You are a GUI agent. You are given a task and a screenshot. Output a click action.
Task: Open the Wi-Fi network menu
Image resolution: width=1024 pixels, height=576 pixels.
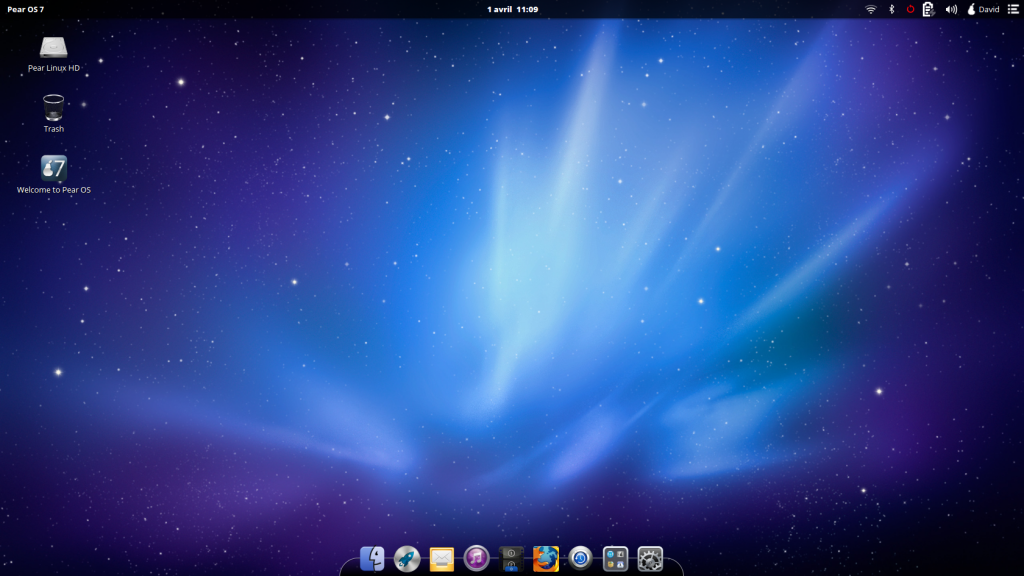[x=870, y=9]
